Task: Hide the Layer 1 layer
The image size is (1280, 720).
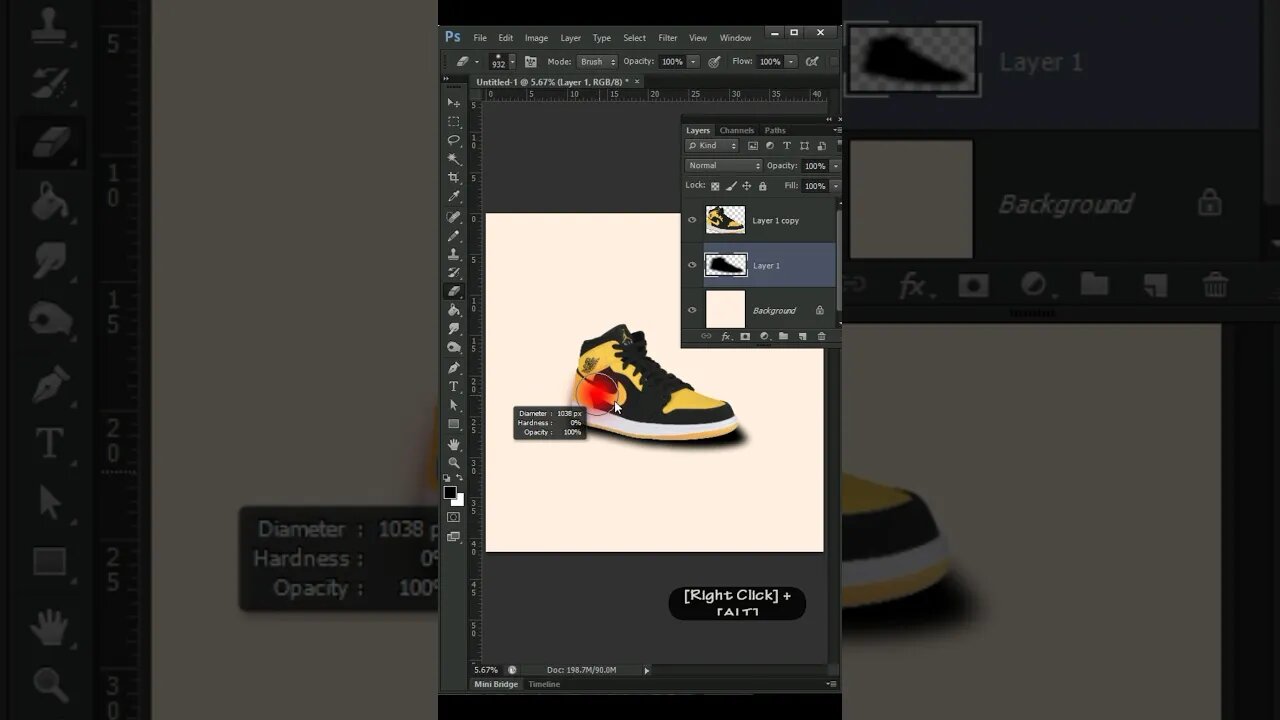Action: tap(692, 265)
